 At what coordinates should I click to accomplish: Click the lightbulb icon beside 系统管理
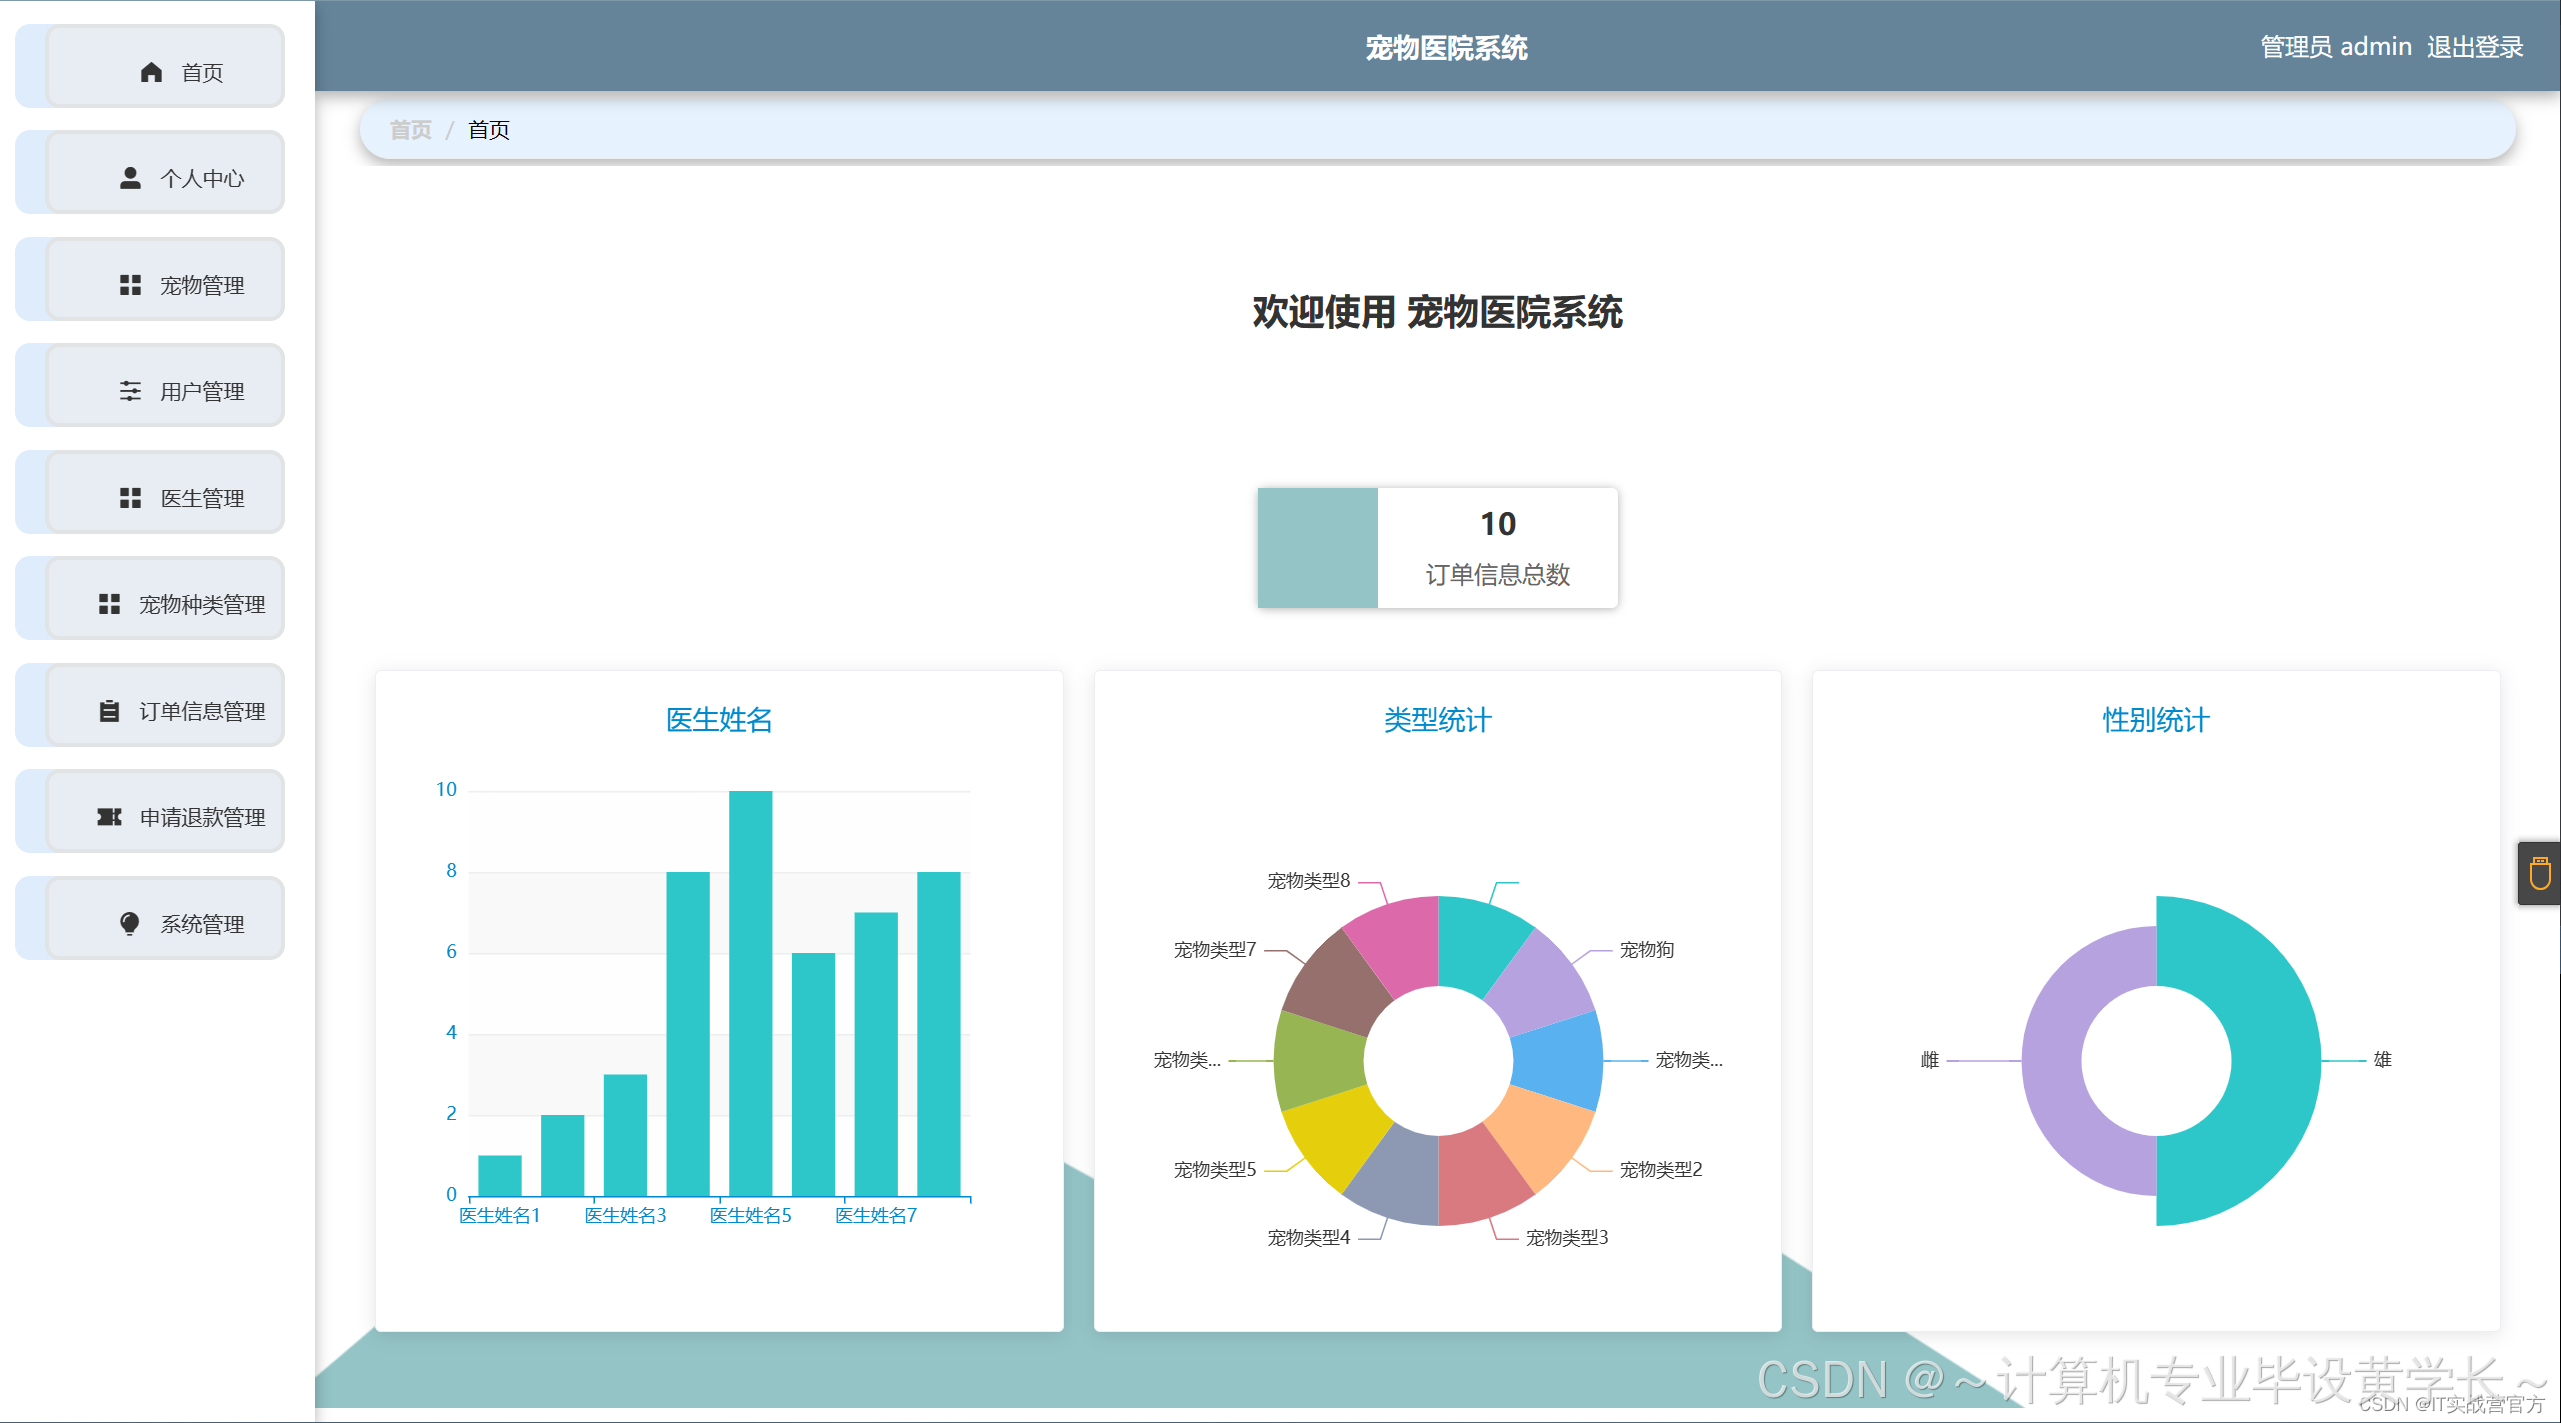coord(130,923)
